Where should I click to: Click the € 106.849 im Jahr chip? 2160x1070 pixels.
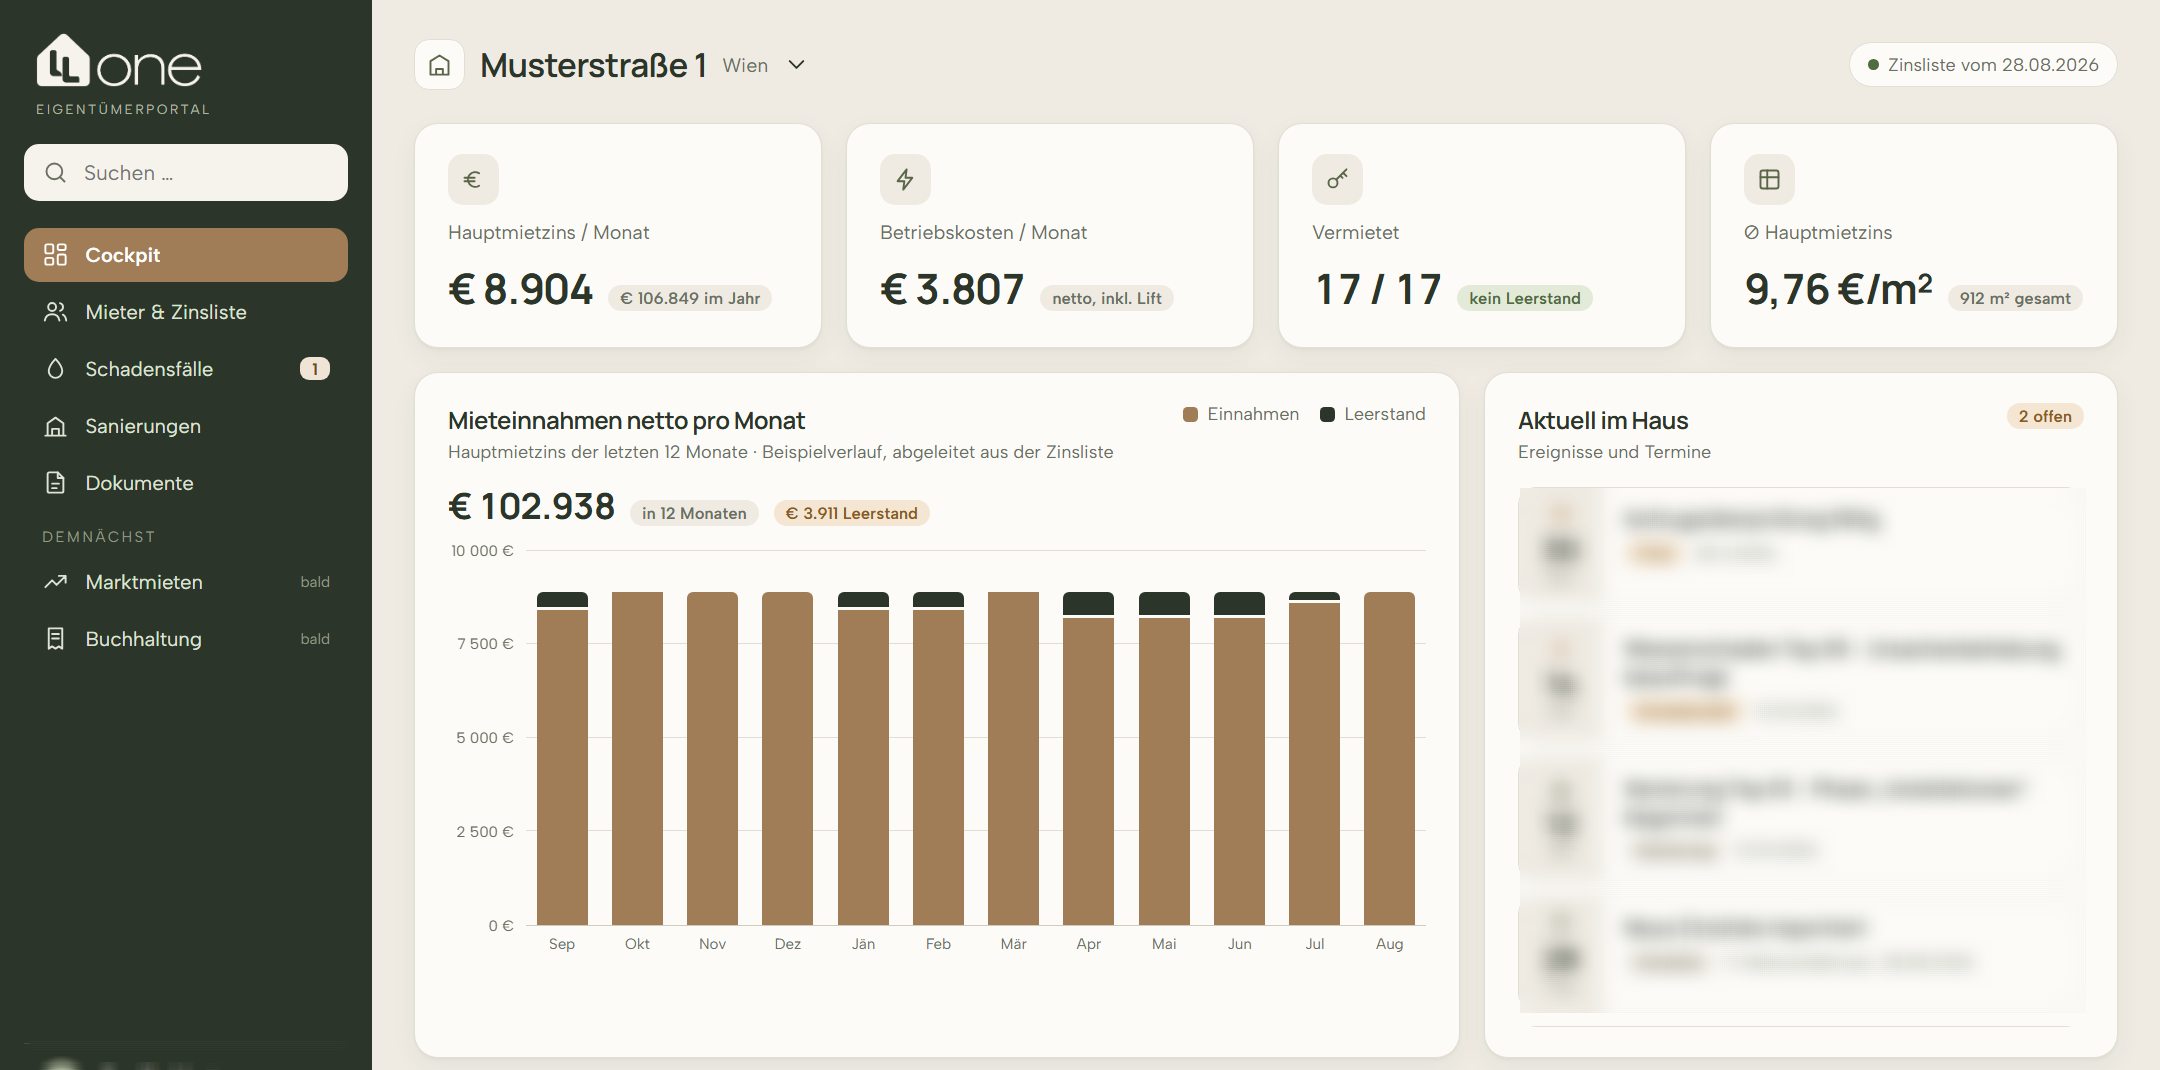pos(690,298)
